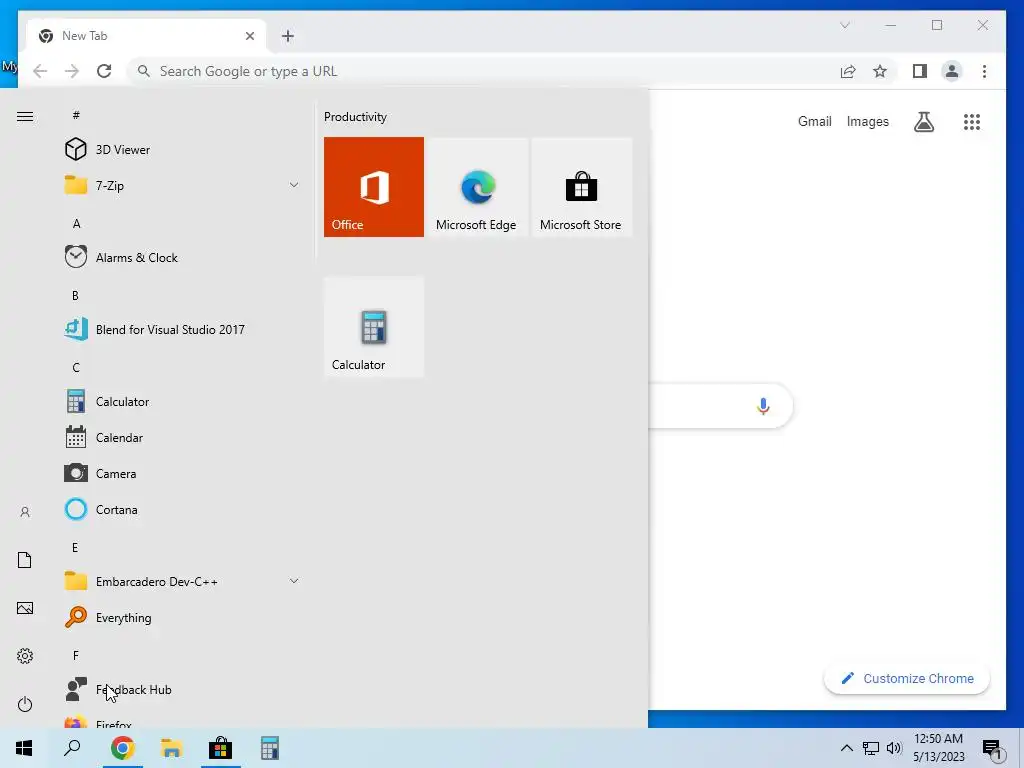Open taskbar Search magnifier
1024x768 pixels.
click(72, 748)
